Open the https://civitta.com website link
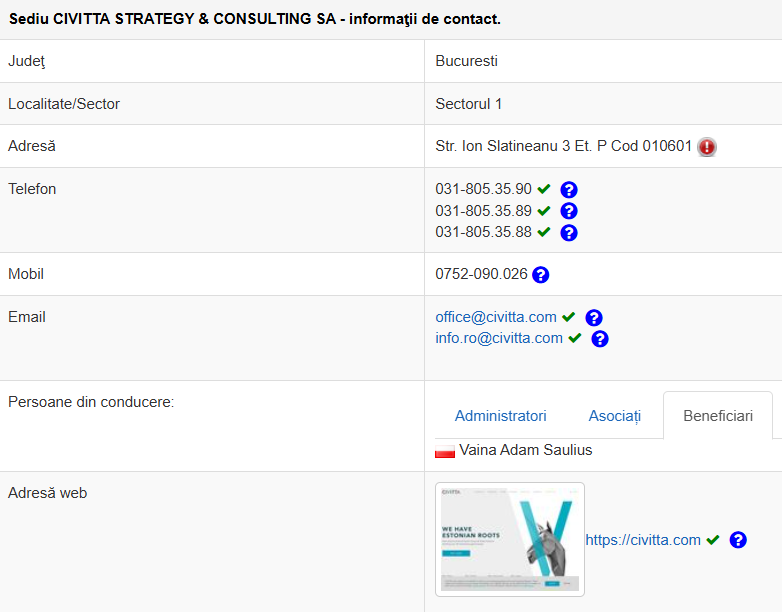782x612 pixels. [x=643, y=540]
